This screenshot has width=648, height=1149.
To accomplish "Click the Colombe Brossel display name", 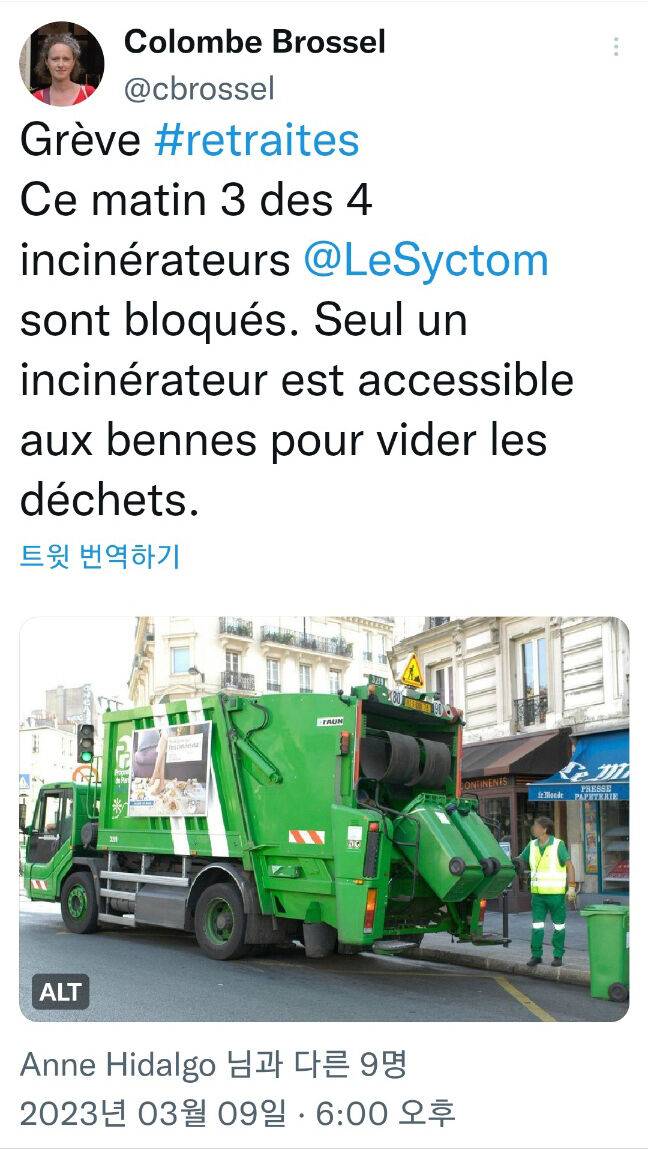I will [x=254, y=43].
